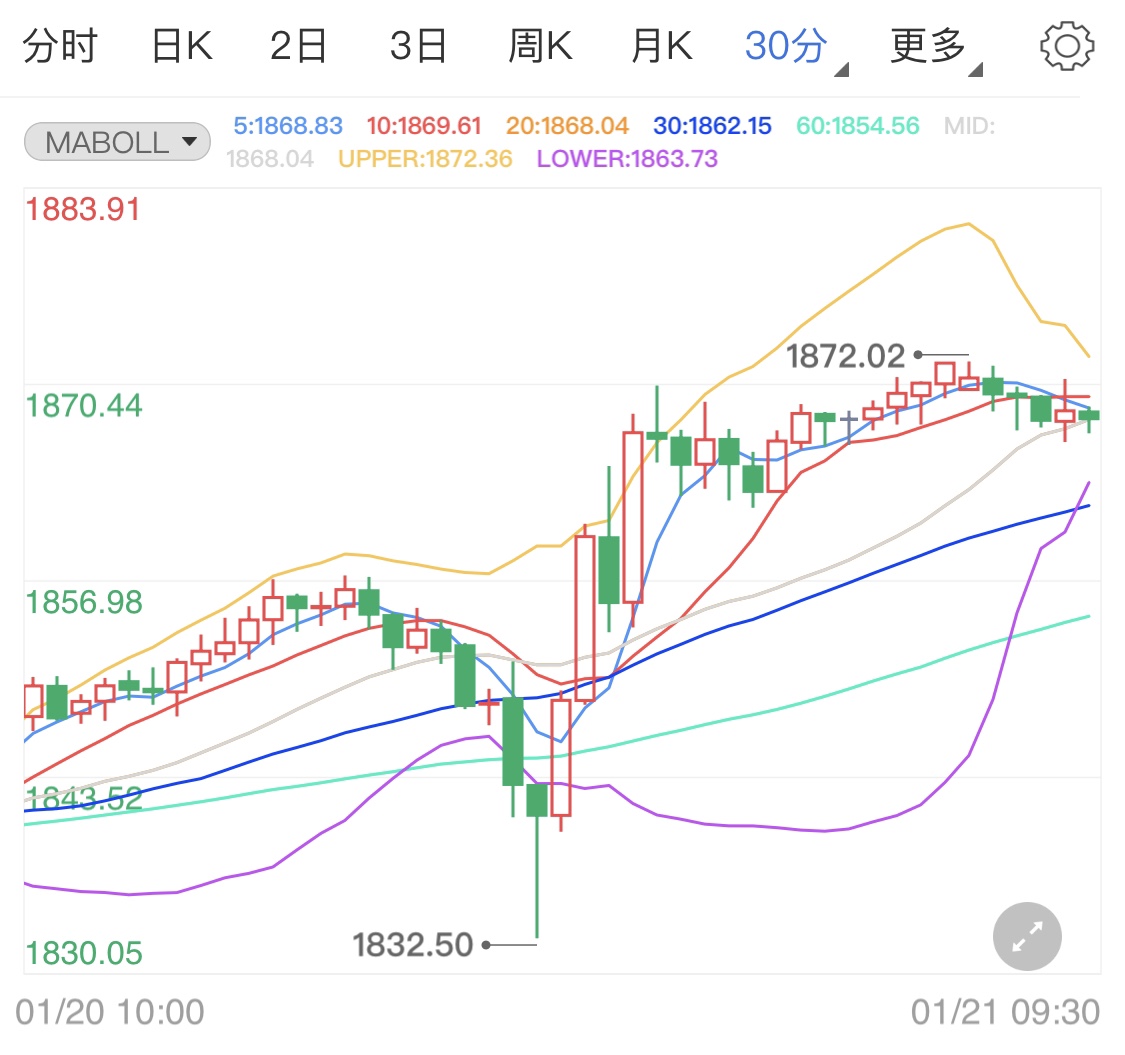Expand chart to fullscreen with arrows button
The height and width of the screenshot is (1055, 1125).
1027,937
